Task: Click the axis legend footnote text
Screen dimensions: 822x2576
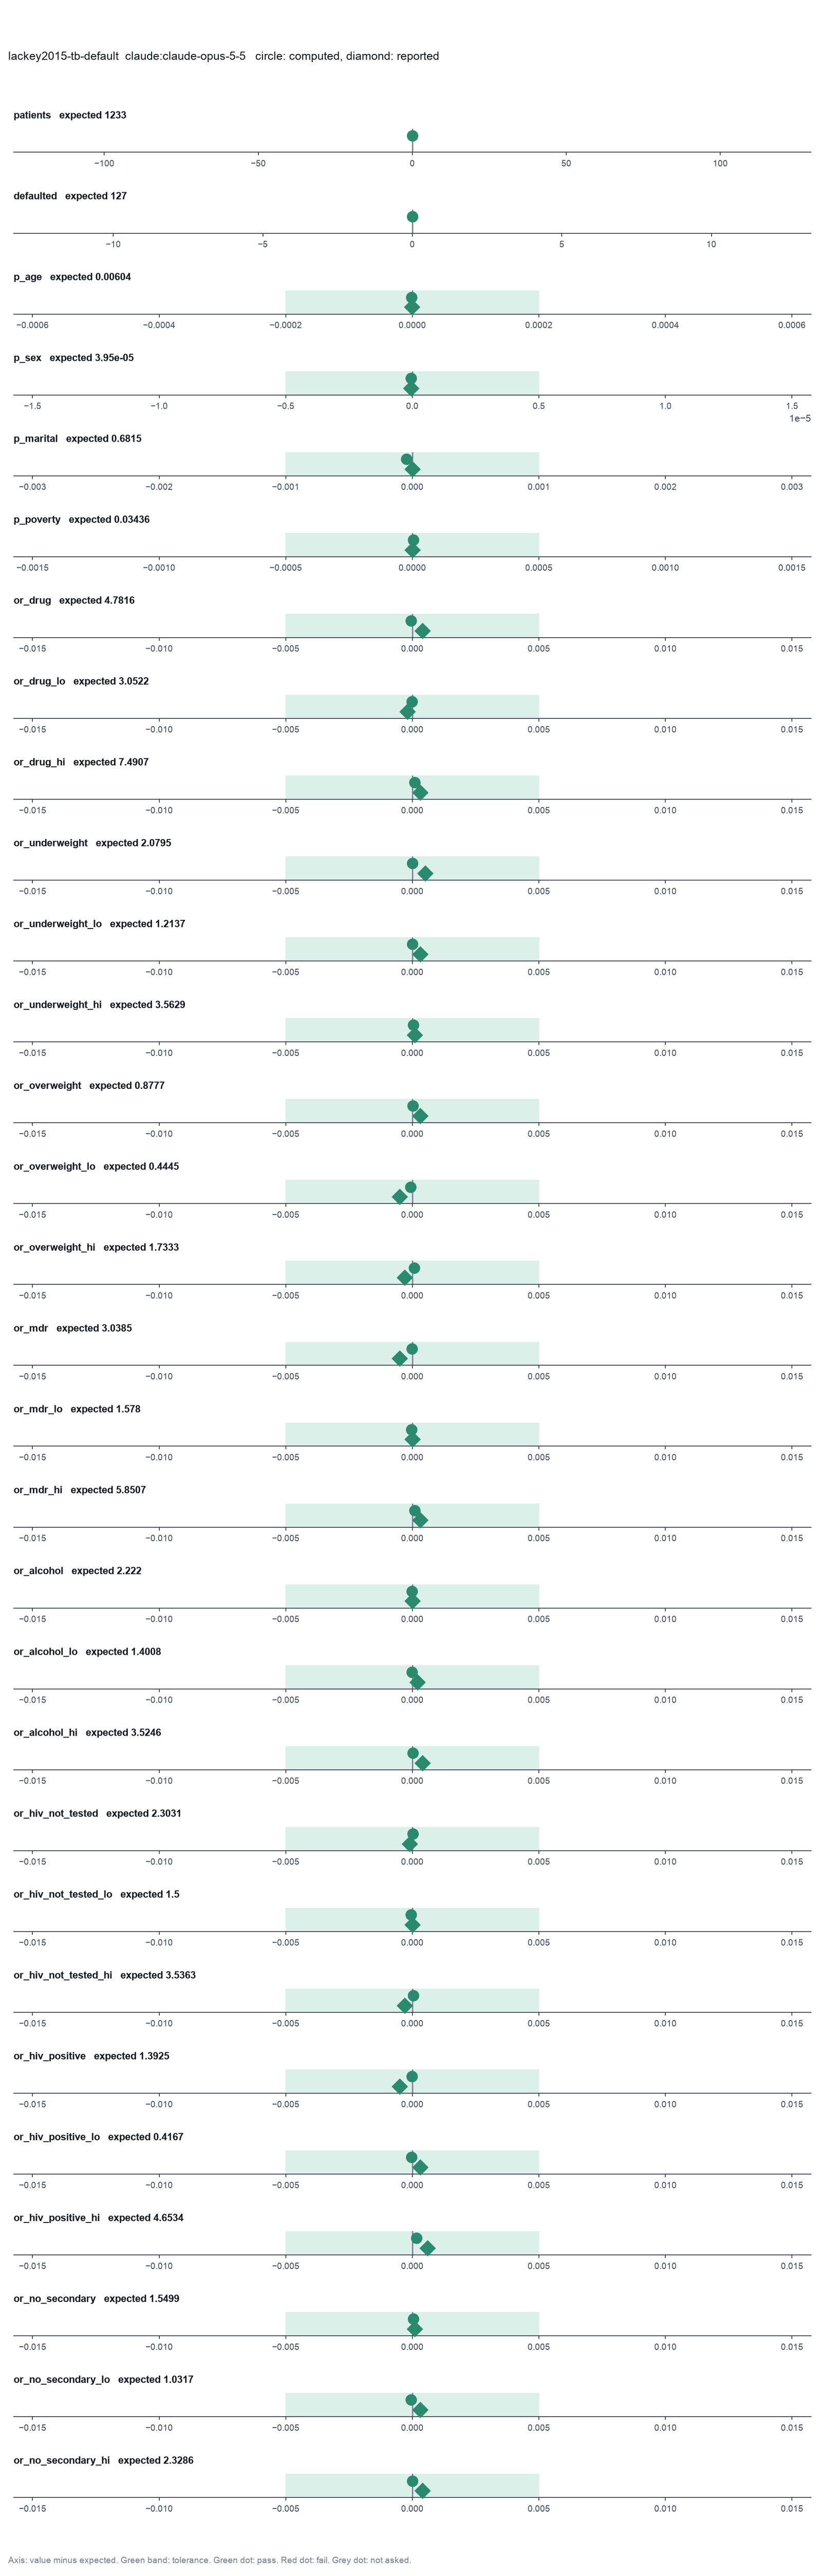Action: 210,2560
